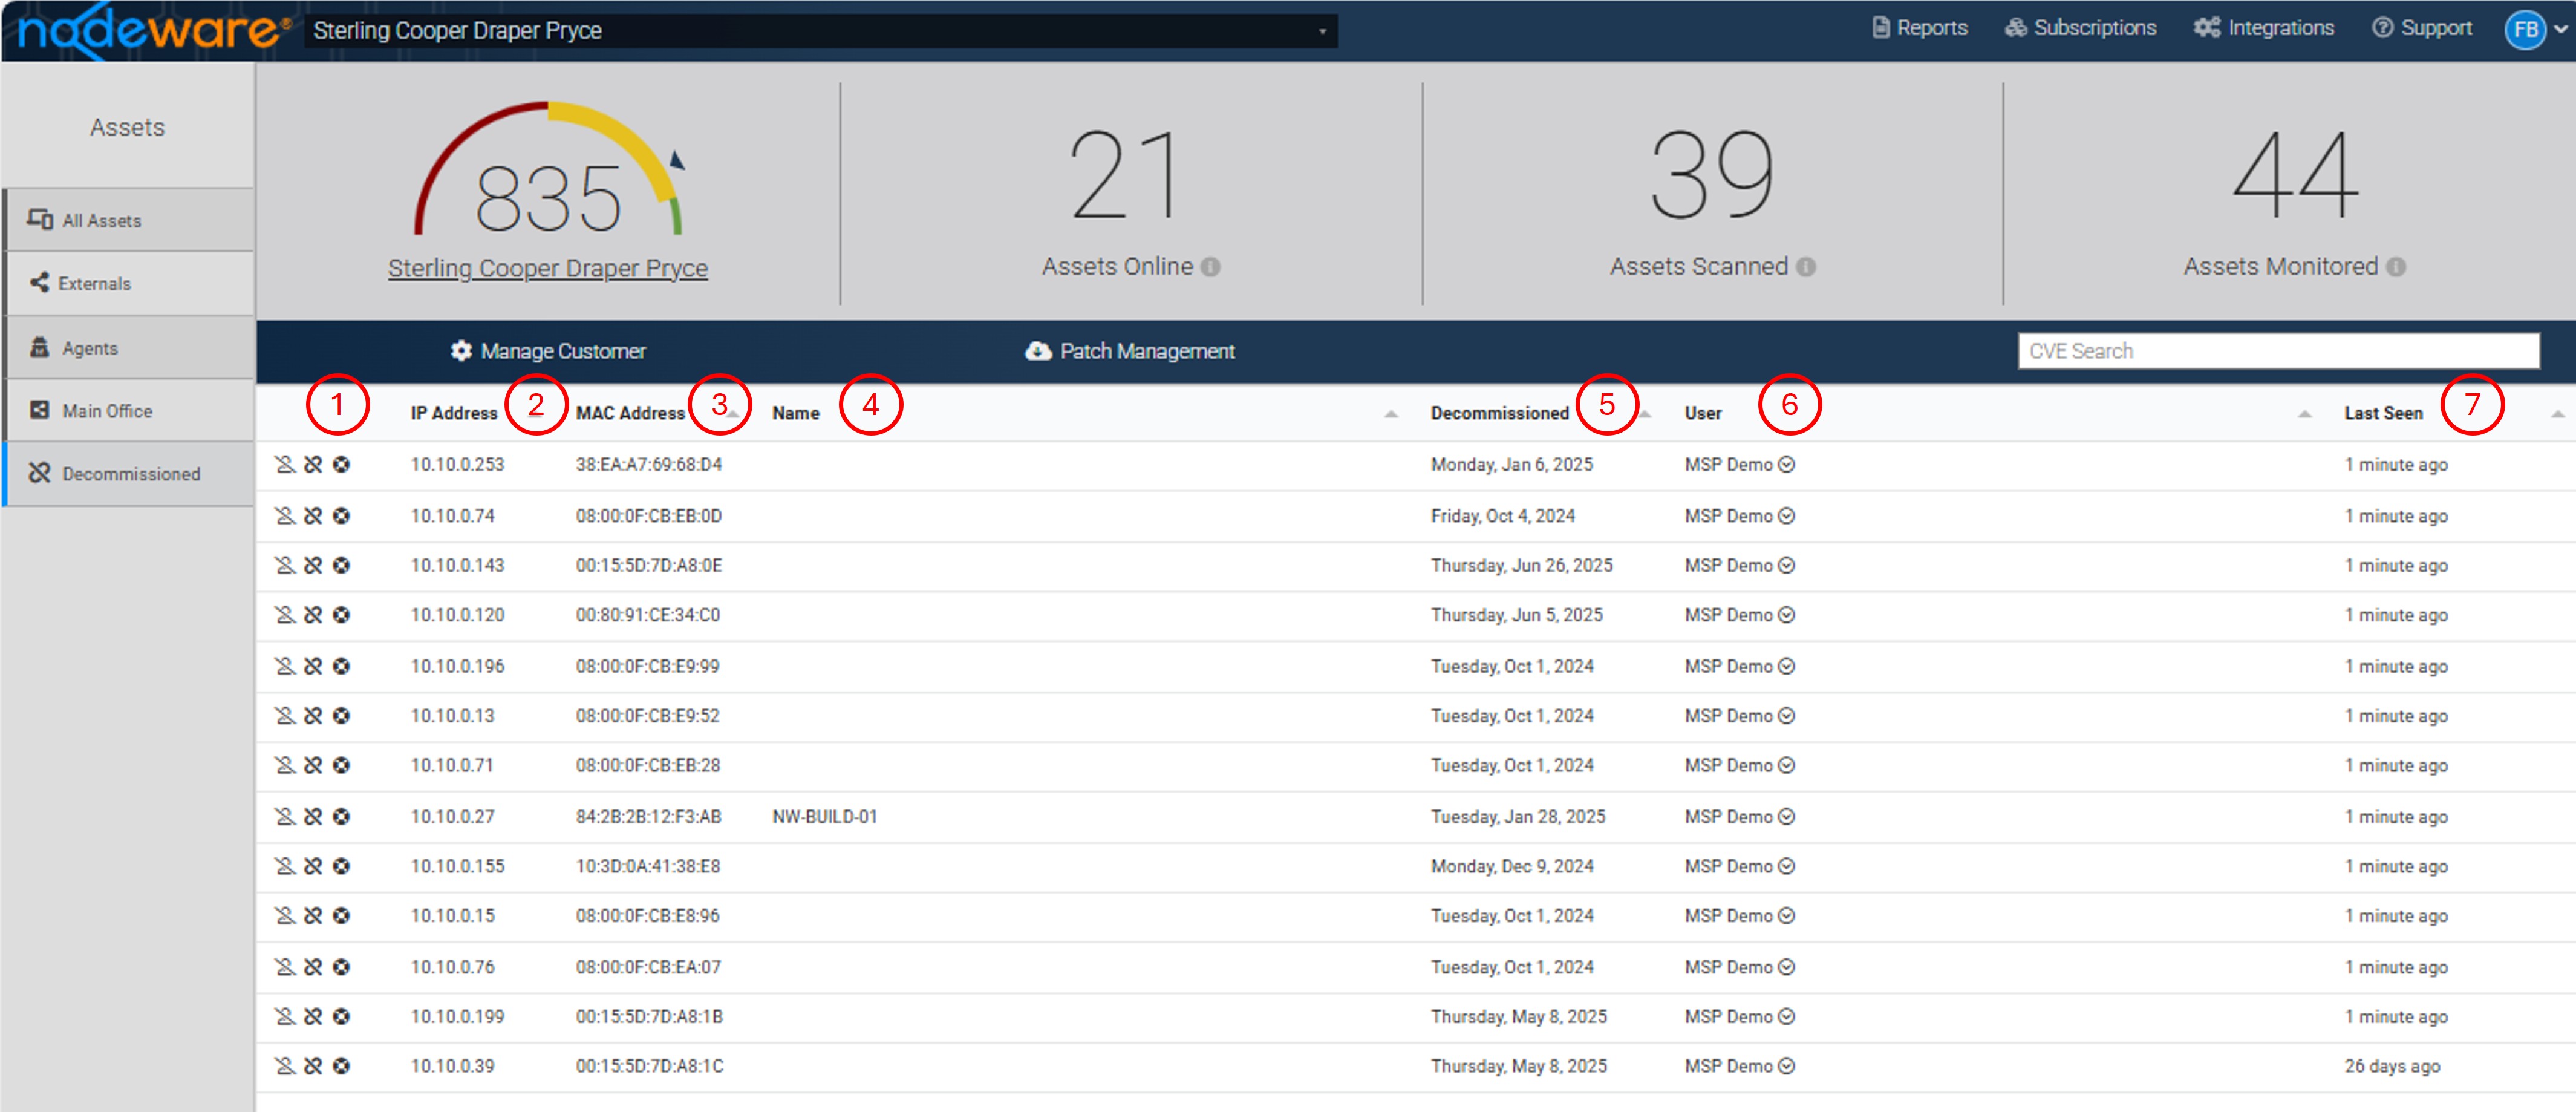Click the IP Address column header

[x=454, y=414]
